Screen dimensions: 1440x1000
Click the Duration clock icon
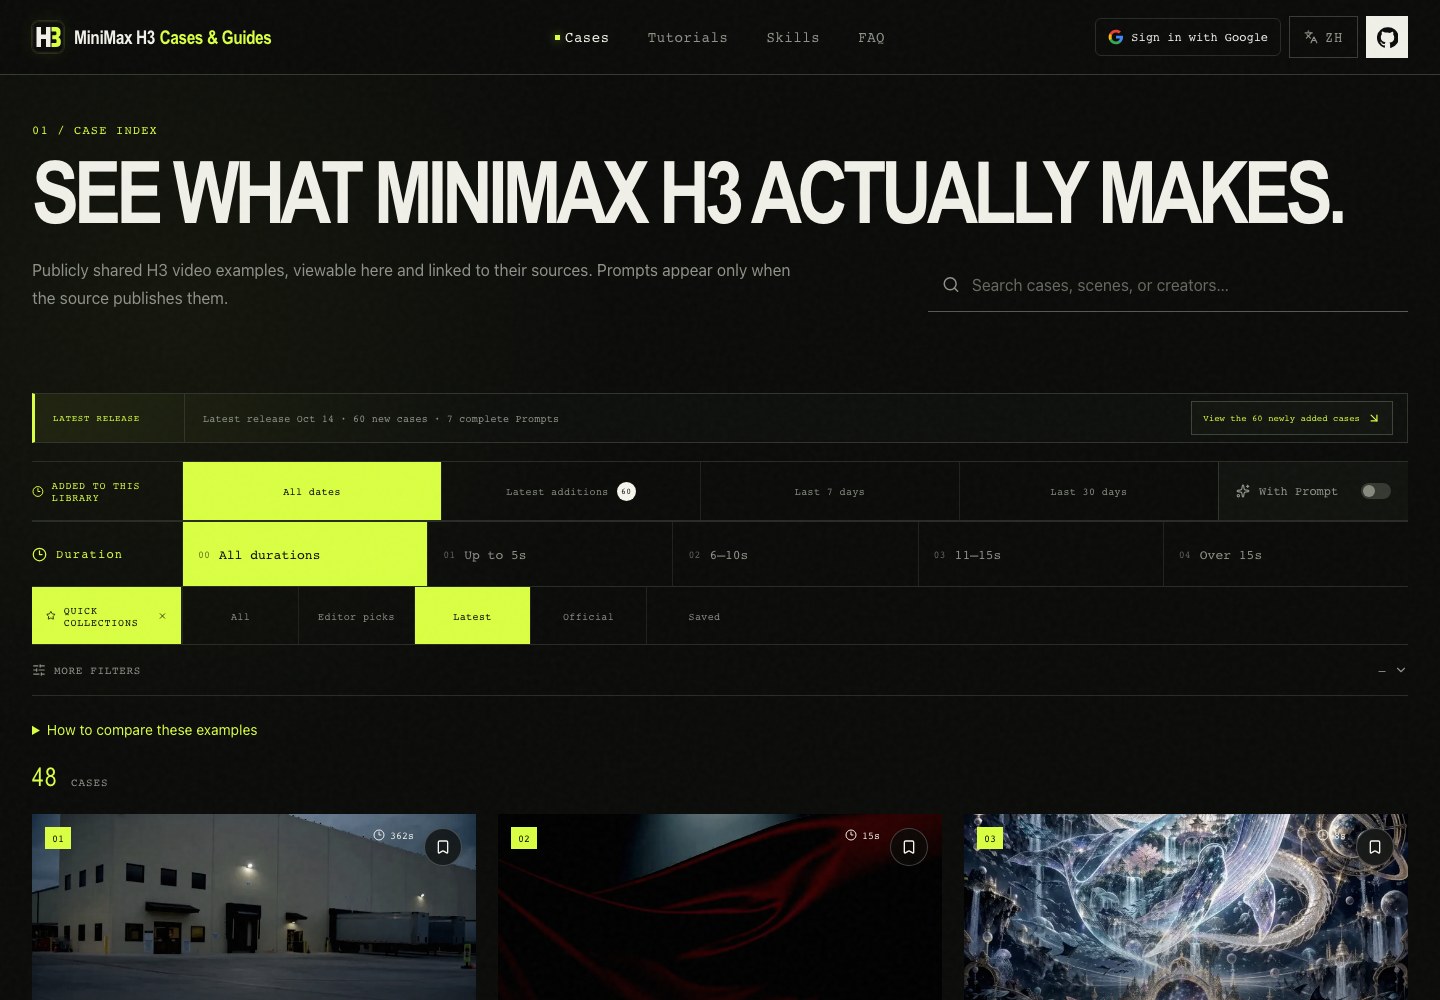[x=39, y=554]
